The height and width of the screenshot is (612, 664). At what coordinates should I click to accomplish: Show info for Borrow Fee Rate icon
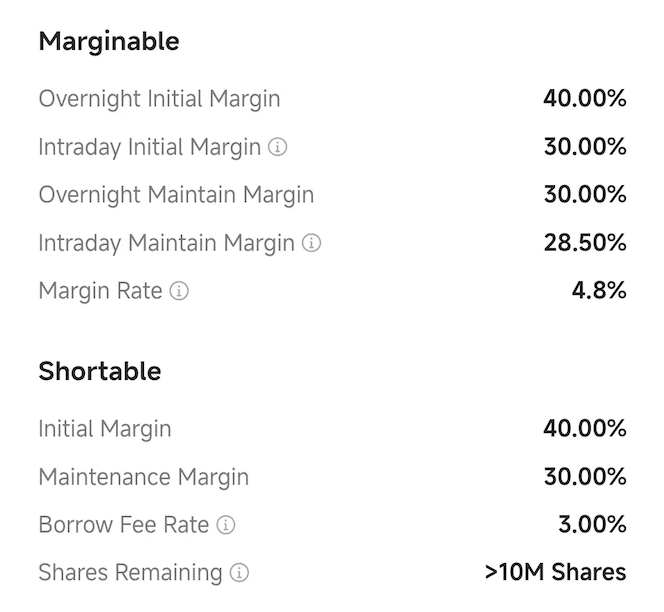(x=226, y=525)
